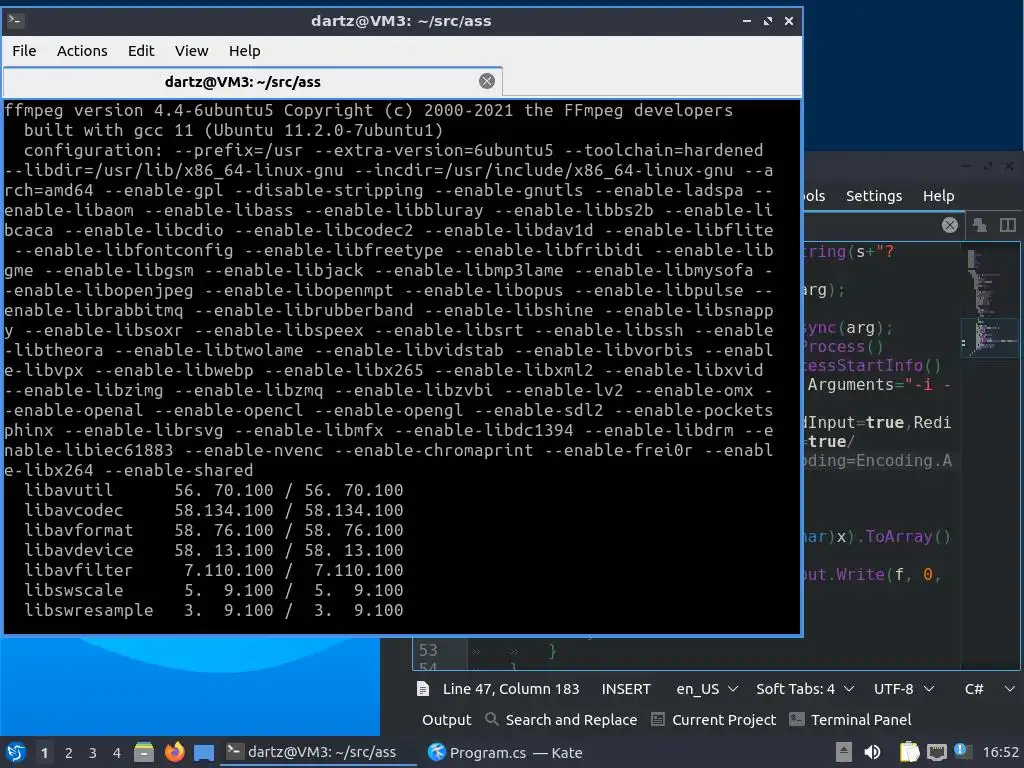1024x768 pixels.
Task: Switch to virtual desktop 1
Action: click(x=44, y=753)
